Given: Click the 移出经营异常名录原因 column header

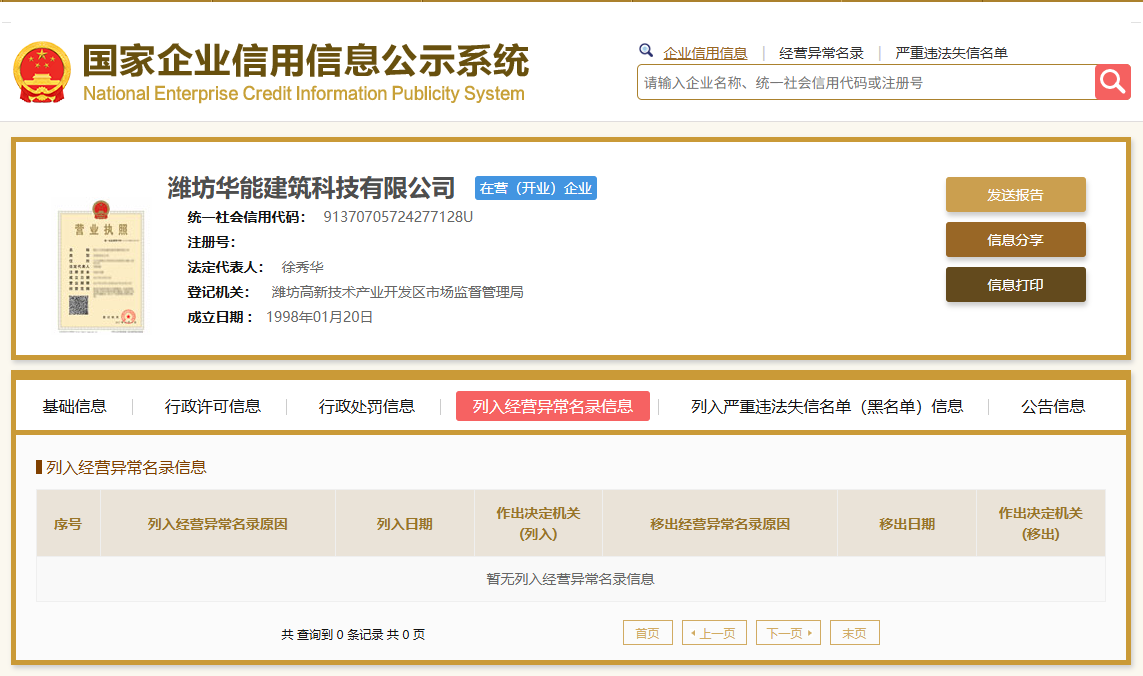Looking at the screenshot, I should tap(719, 524).
